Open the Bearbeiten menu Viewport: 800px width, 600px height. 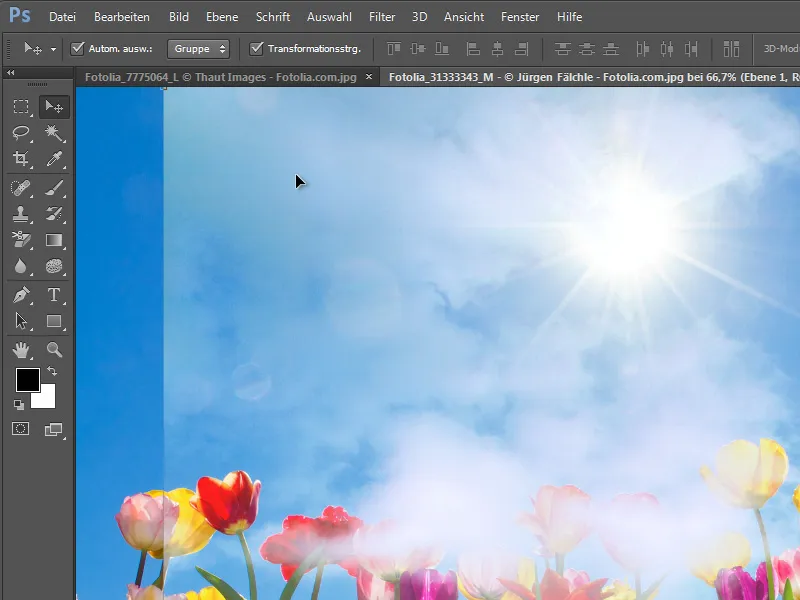pyautogui.click(x=122, y=17)
